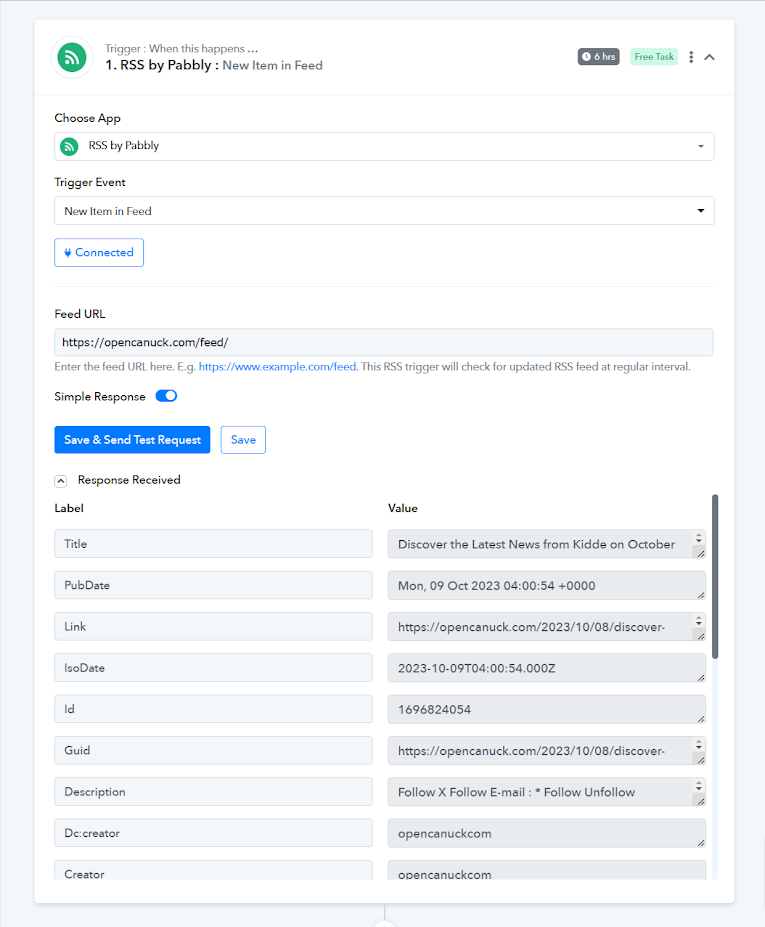Click the Id value 1696824054 field

coord(547,709)
